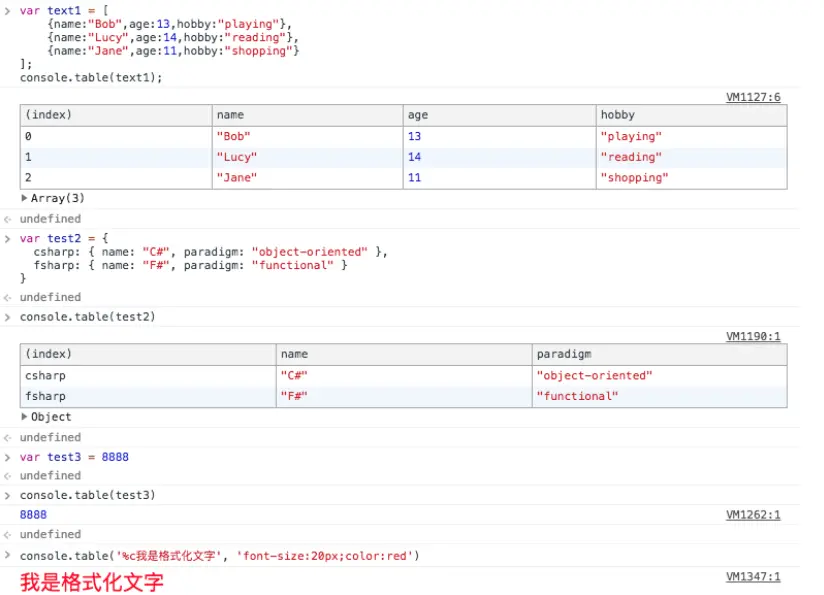Open source link VM1190:1

point(753,336)
